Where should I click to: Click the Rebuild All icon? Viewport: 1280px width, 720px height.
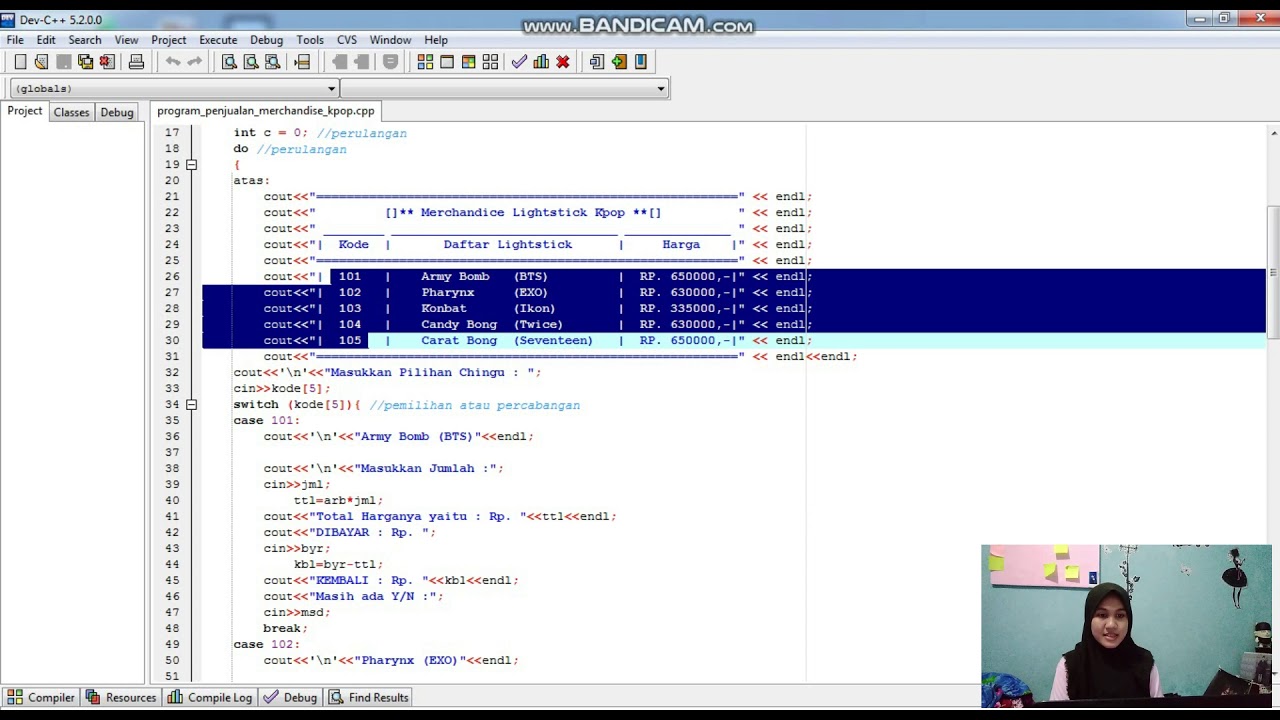pos(490,62)
